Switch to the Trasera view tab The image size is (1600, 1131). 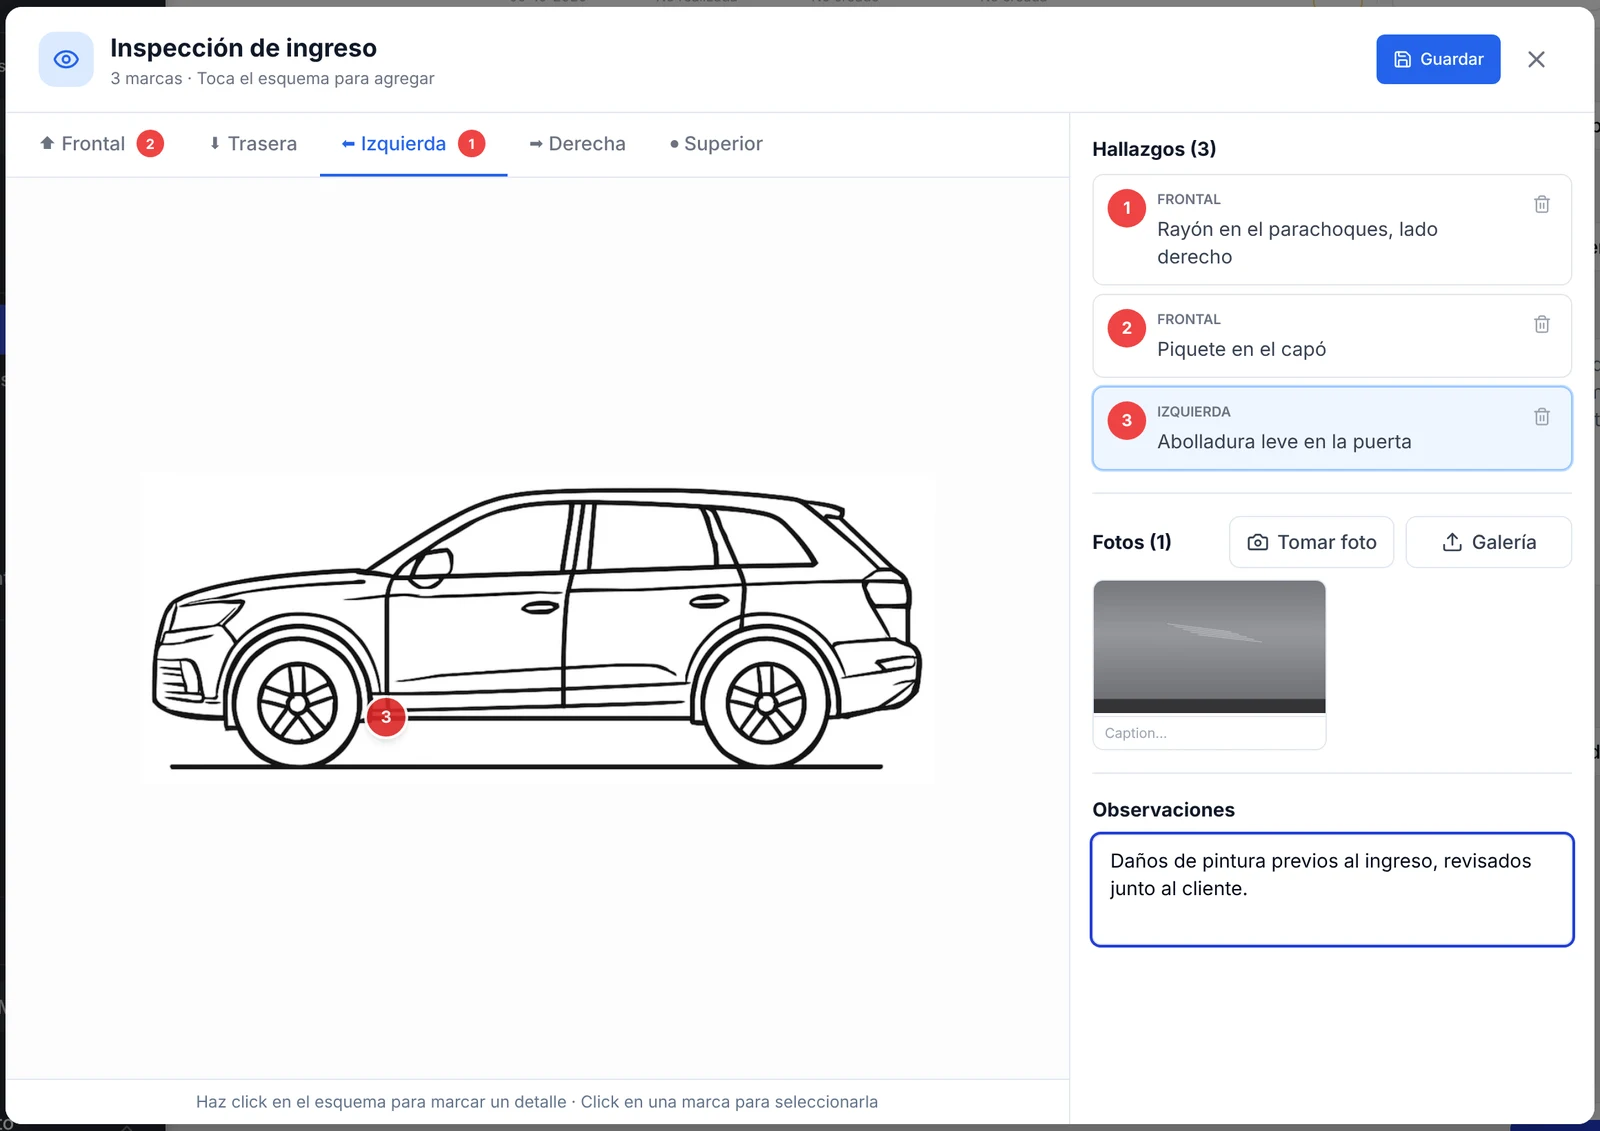pos(253,144)
